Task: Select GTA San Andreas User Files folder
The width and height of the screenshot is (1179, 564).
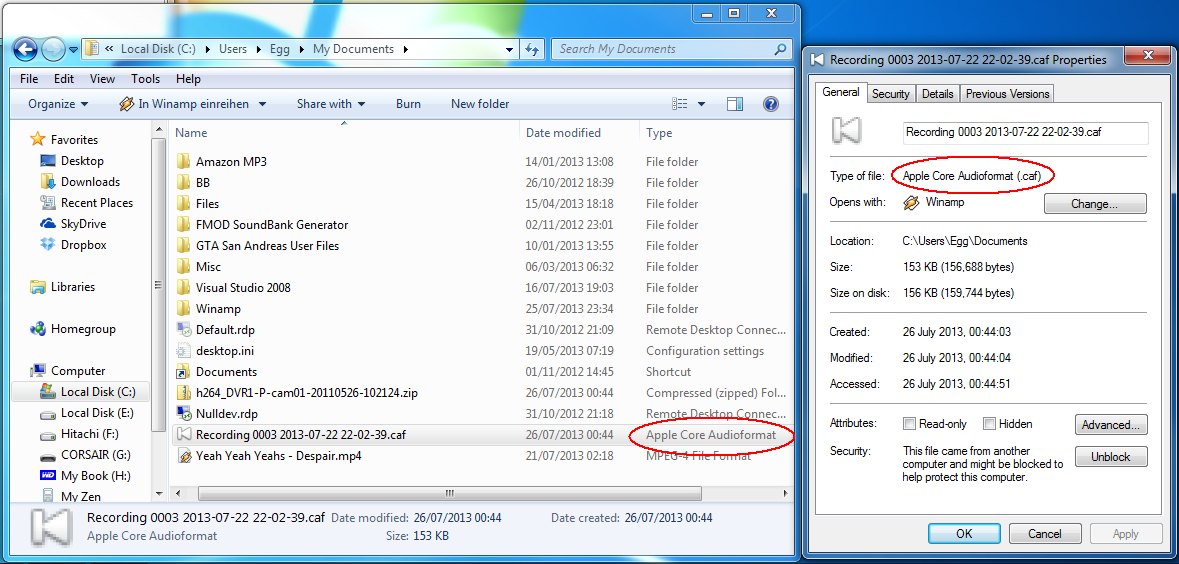Action: (267, 245)
